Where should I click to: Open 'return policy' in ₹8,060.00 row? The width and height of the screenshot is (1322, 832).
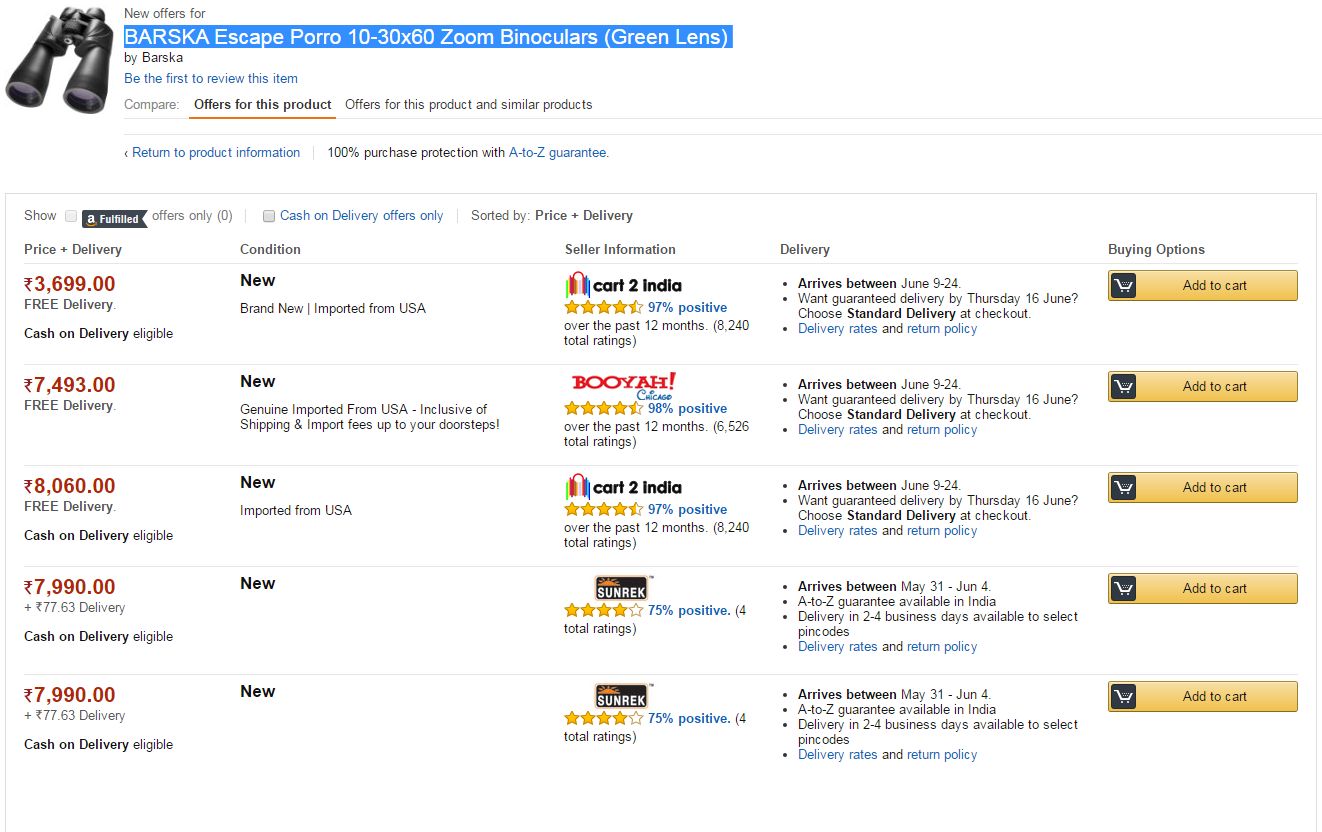point(942,531)
